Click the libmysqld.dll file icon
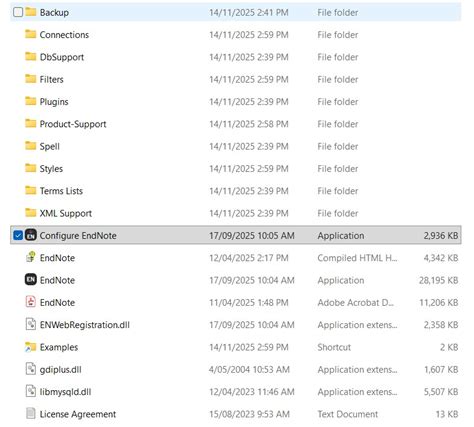The width and height of the screenshot is (474, 427). [31, 391]
